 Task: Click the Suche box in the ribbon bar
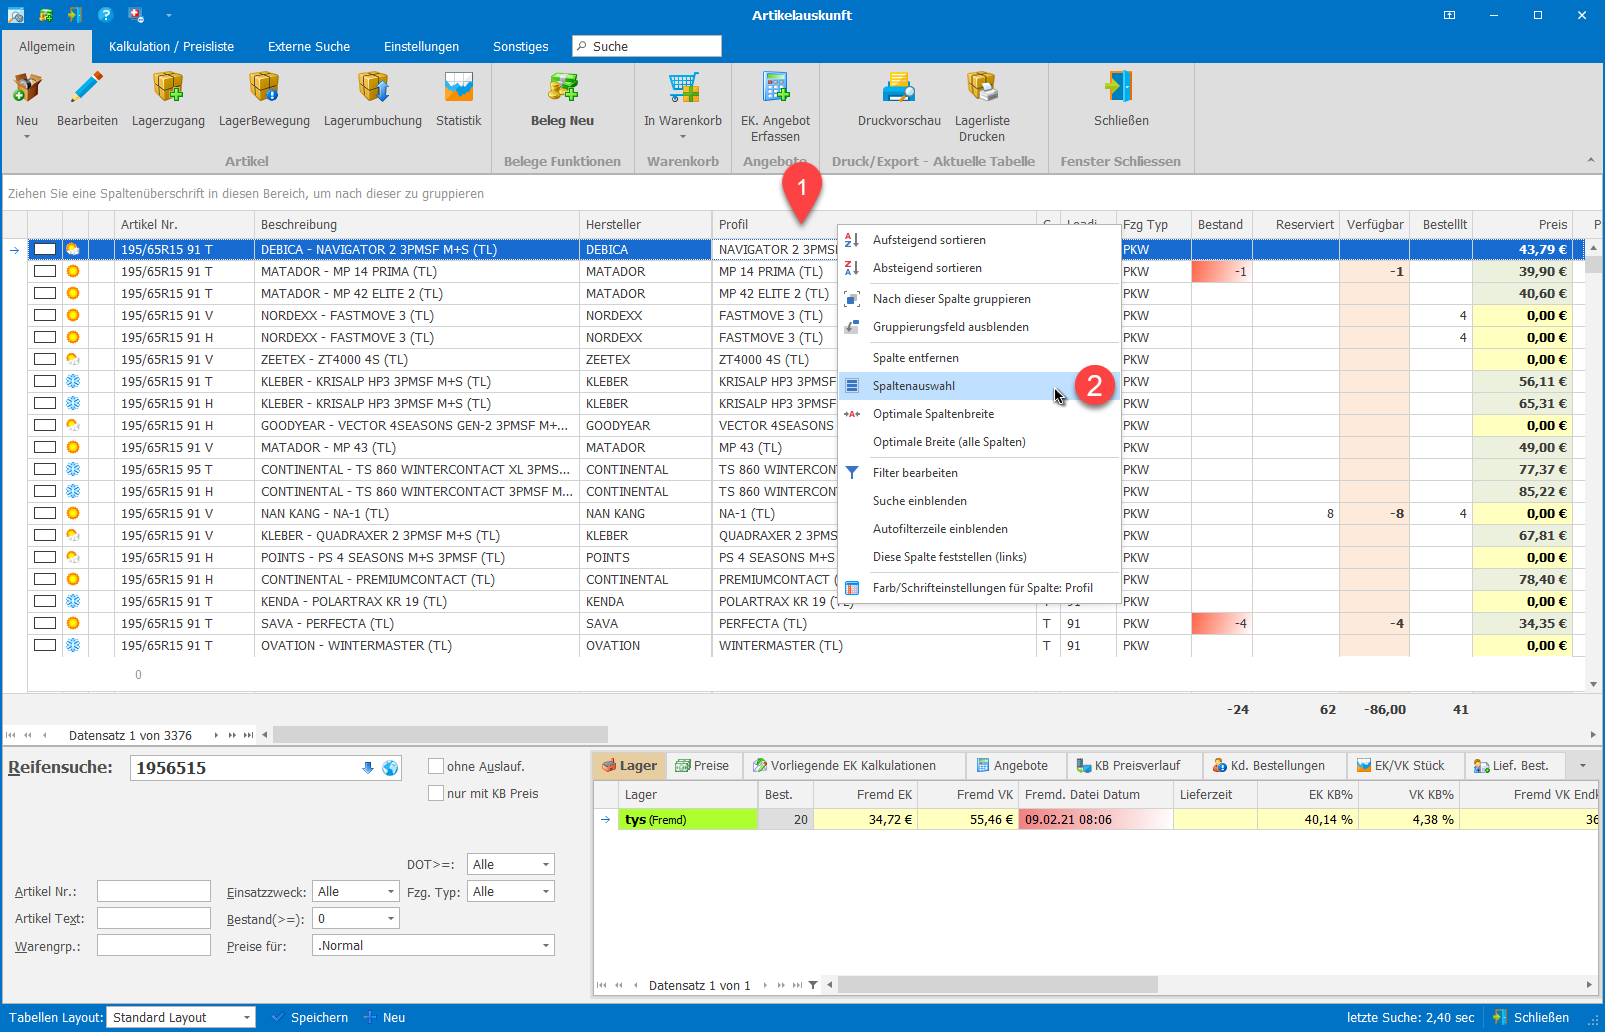click(646, 46)
